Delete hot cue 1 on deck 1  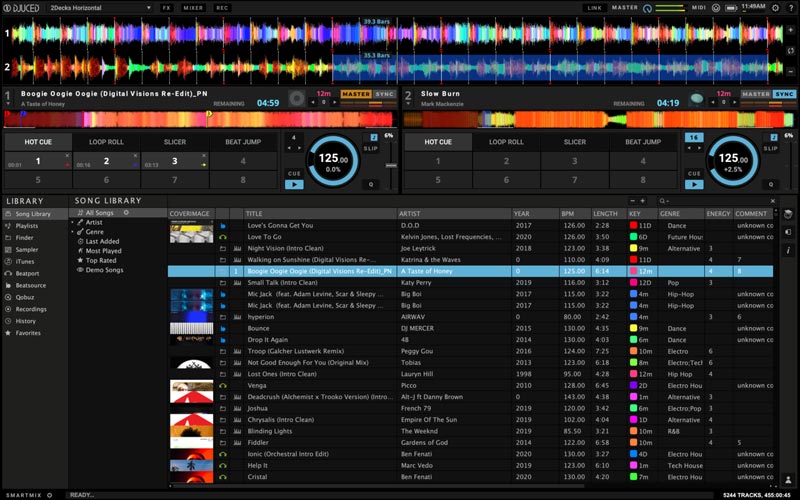67,156
